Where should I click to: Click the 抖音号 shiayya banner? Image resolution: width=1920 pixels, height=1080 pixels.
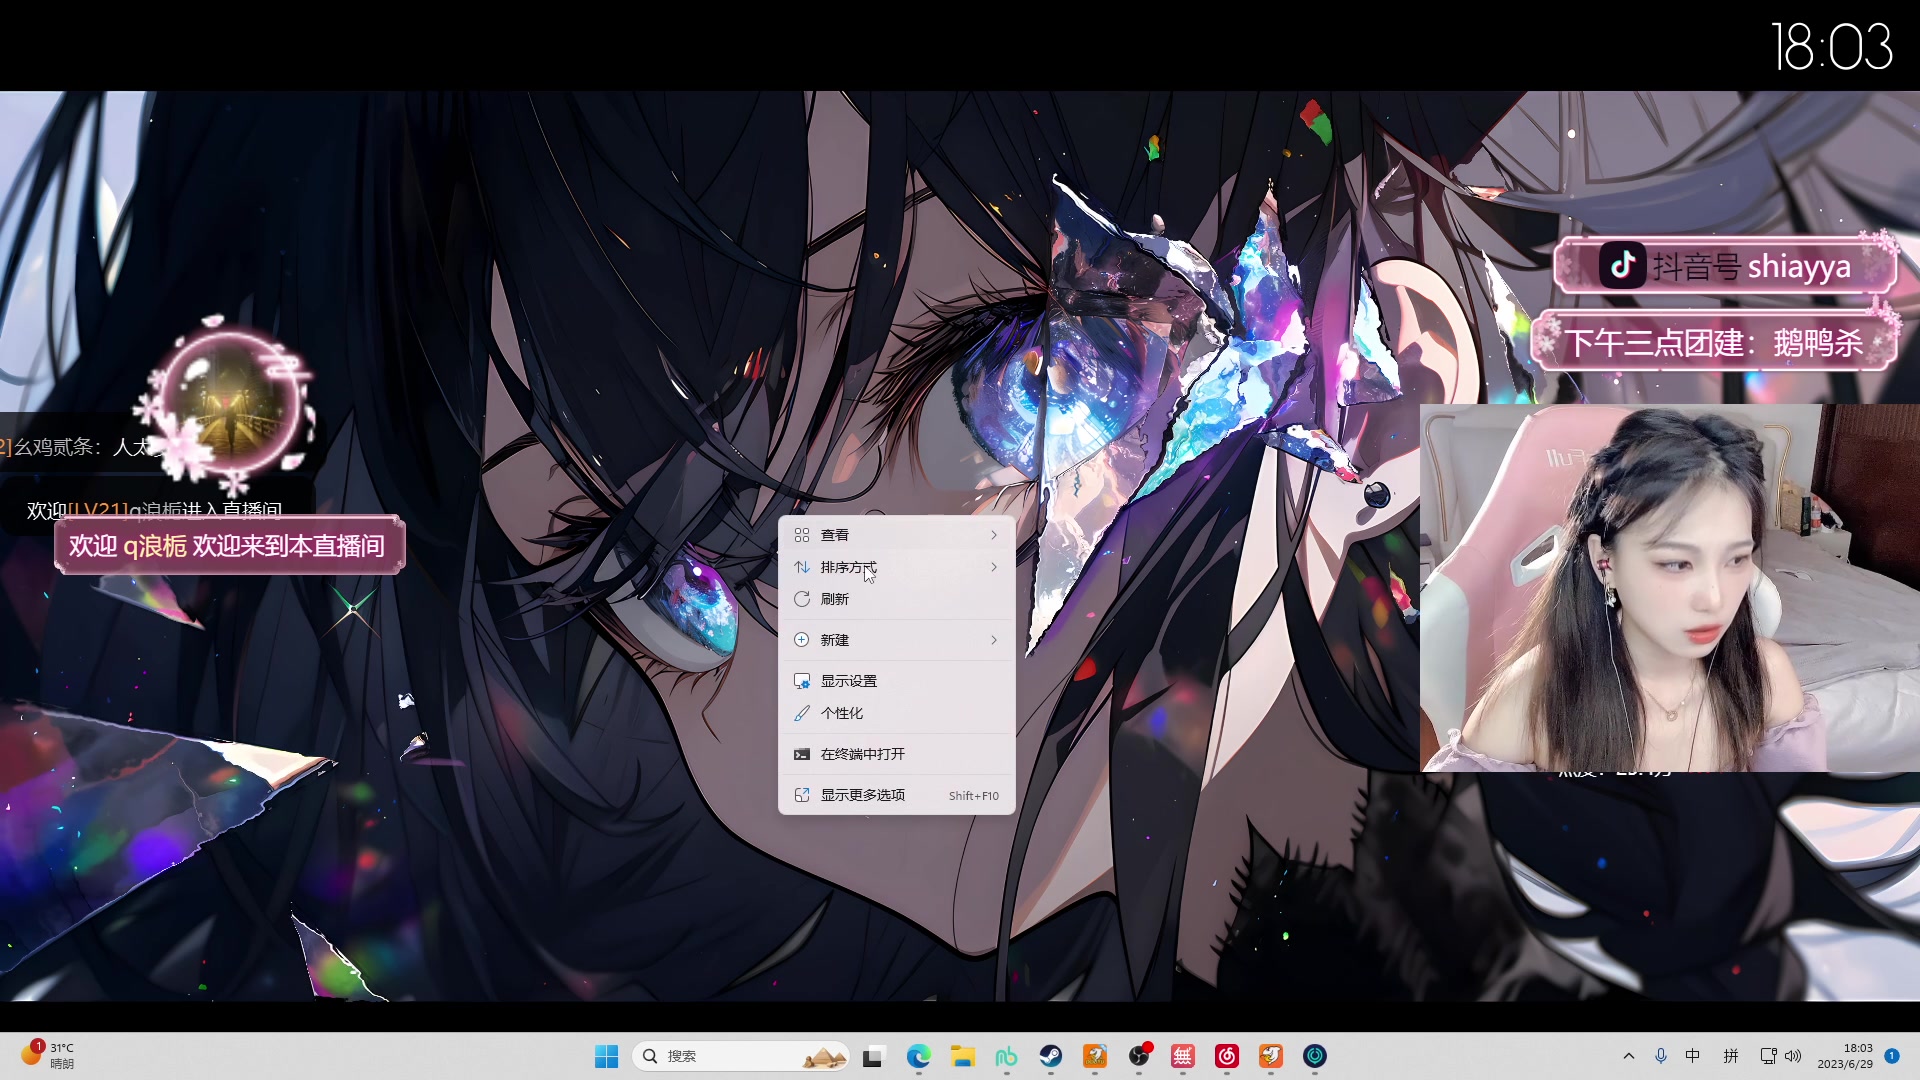pos(1725,266)
